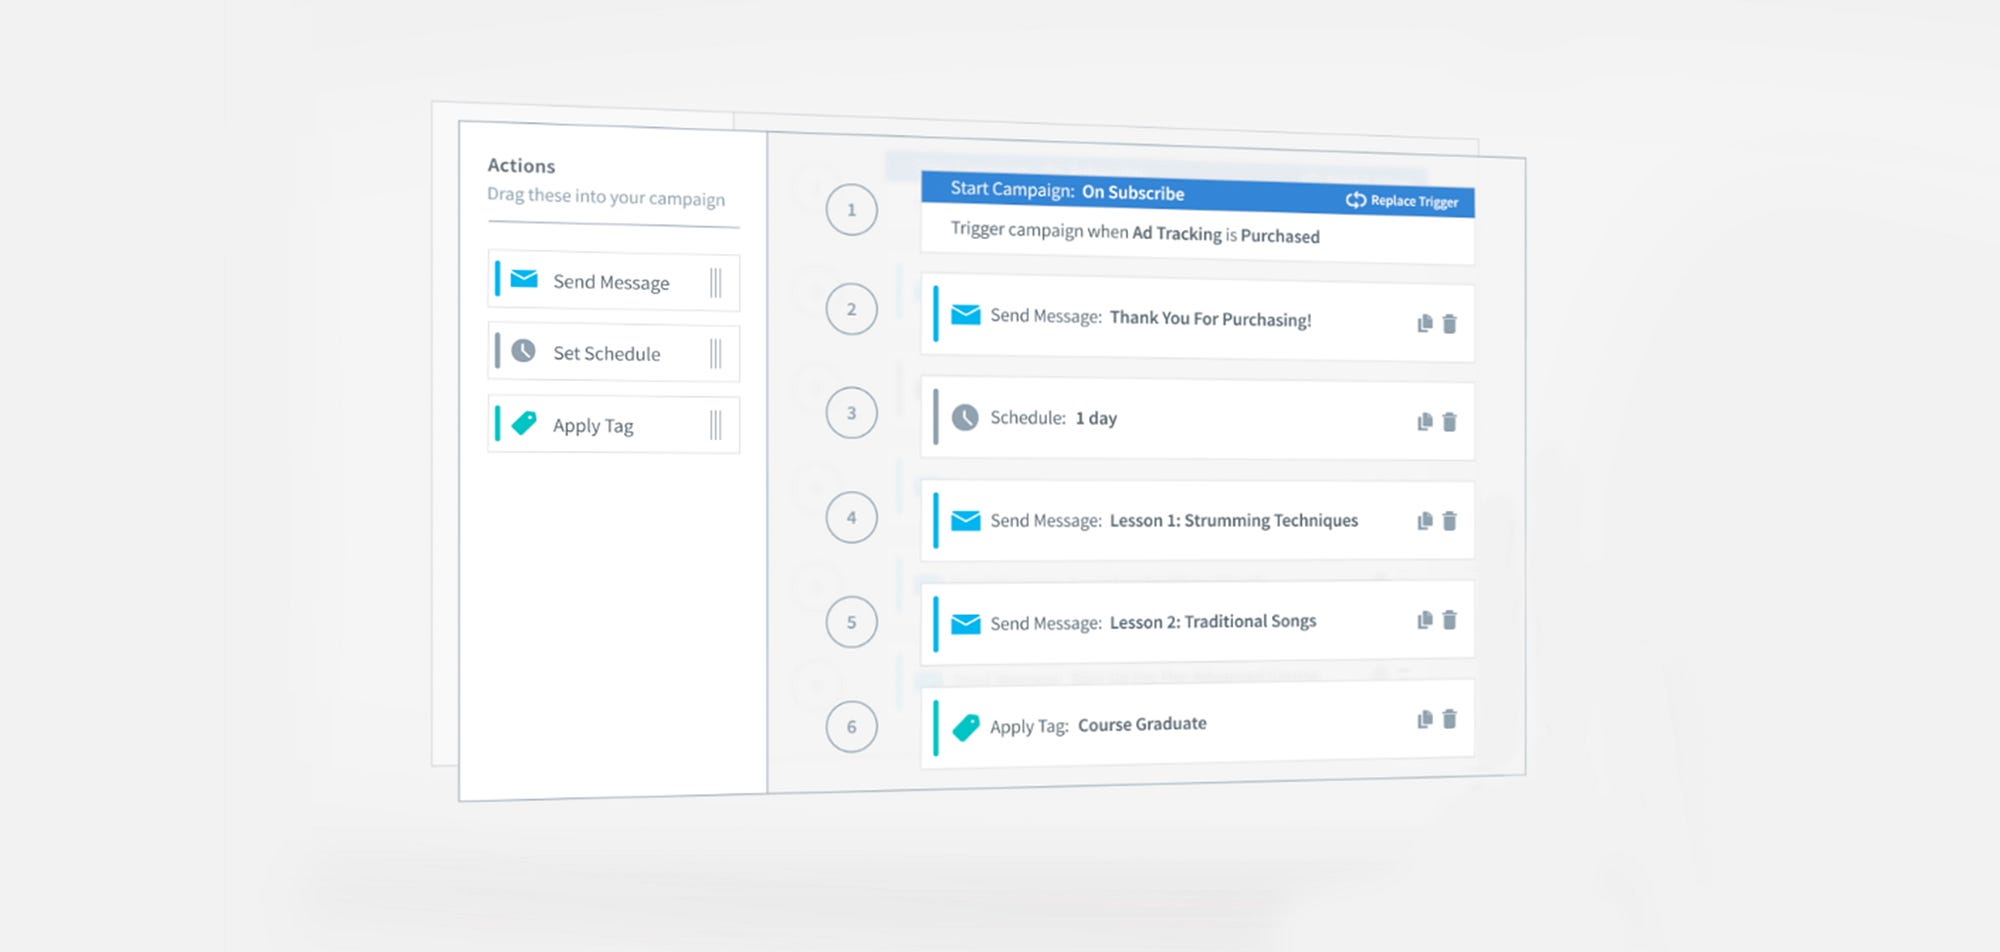Duplicate the Course Graduate tag step

coord(1425,719)
